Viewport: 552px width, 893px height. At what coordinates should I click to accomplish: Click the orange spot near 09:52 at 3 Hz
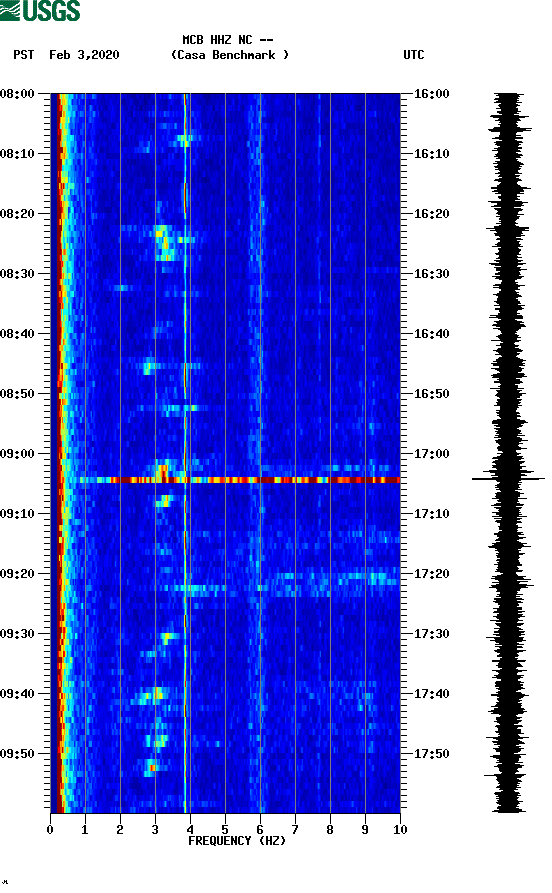(152, 767)
